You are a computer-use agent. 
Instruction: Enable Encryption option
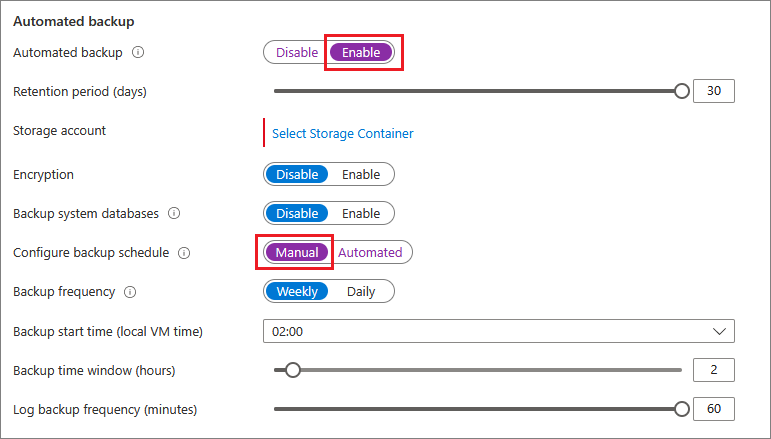coord(361,174)
